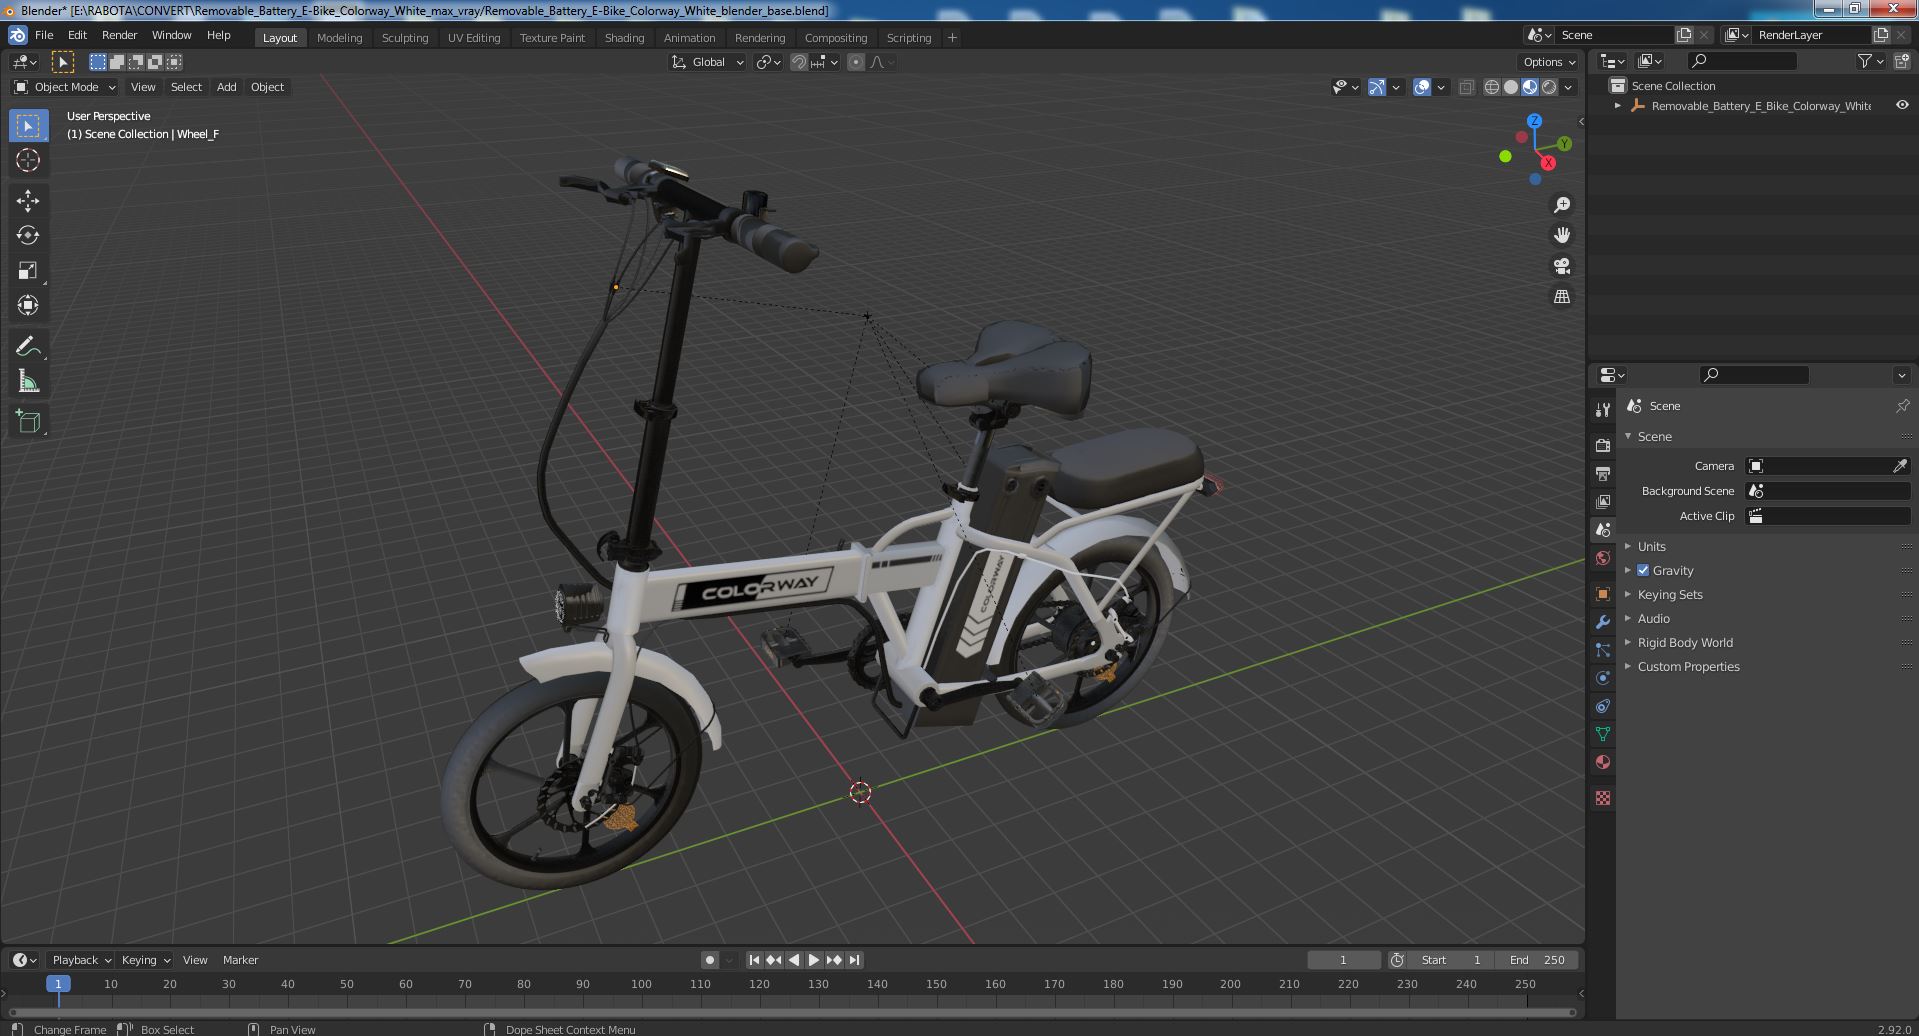Open the Render properties tab
Screen dimensions: 1919x1036
pyautogui.click(x=1603, y=445)
